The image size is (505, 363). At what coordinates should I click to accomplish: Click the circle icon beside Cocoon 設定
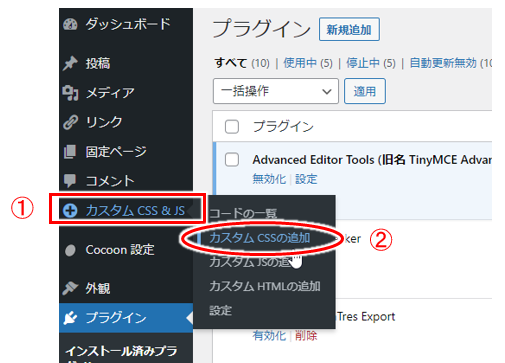pos(70,250)
